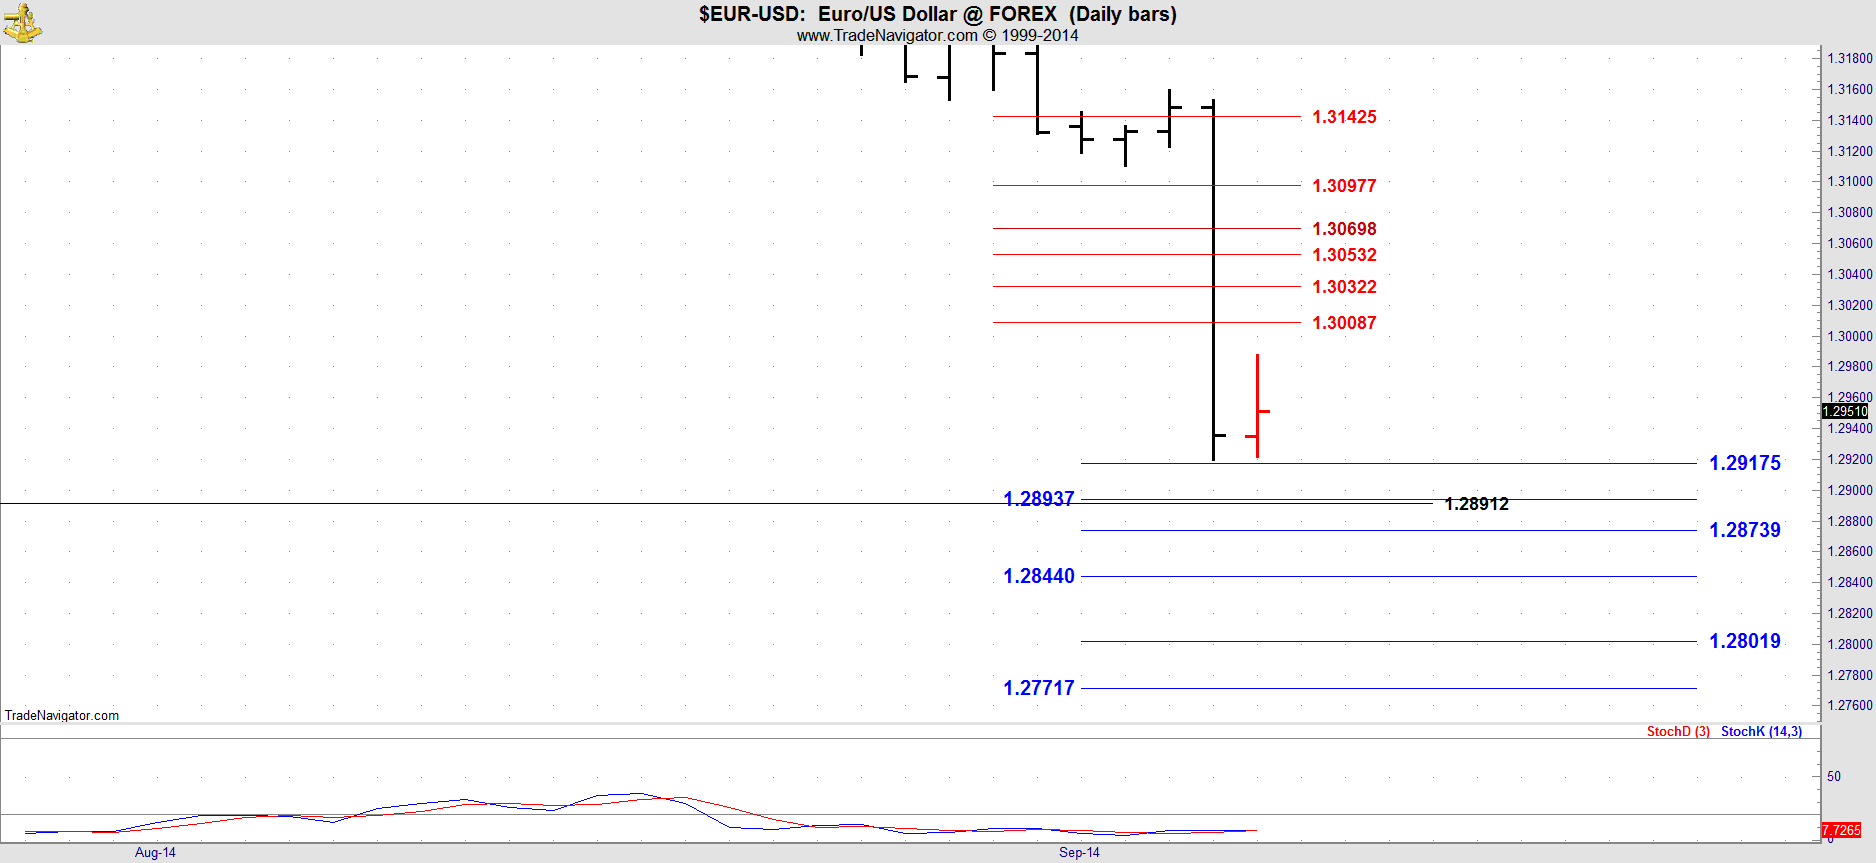The width and height of the screenshot is (1876, 863).
Task: Select the 1.30322 red level label
Action: point(1344,287)
